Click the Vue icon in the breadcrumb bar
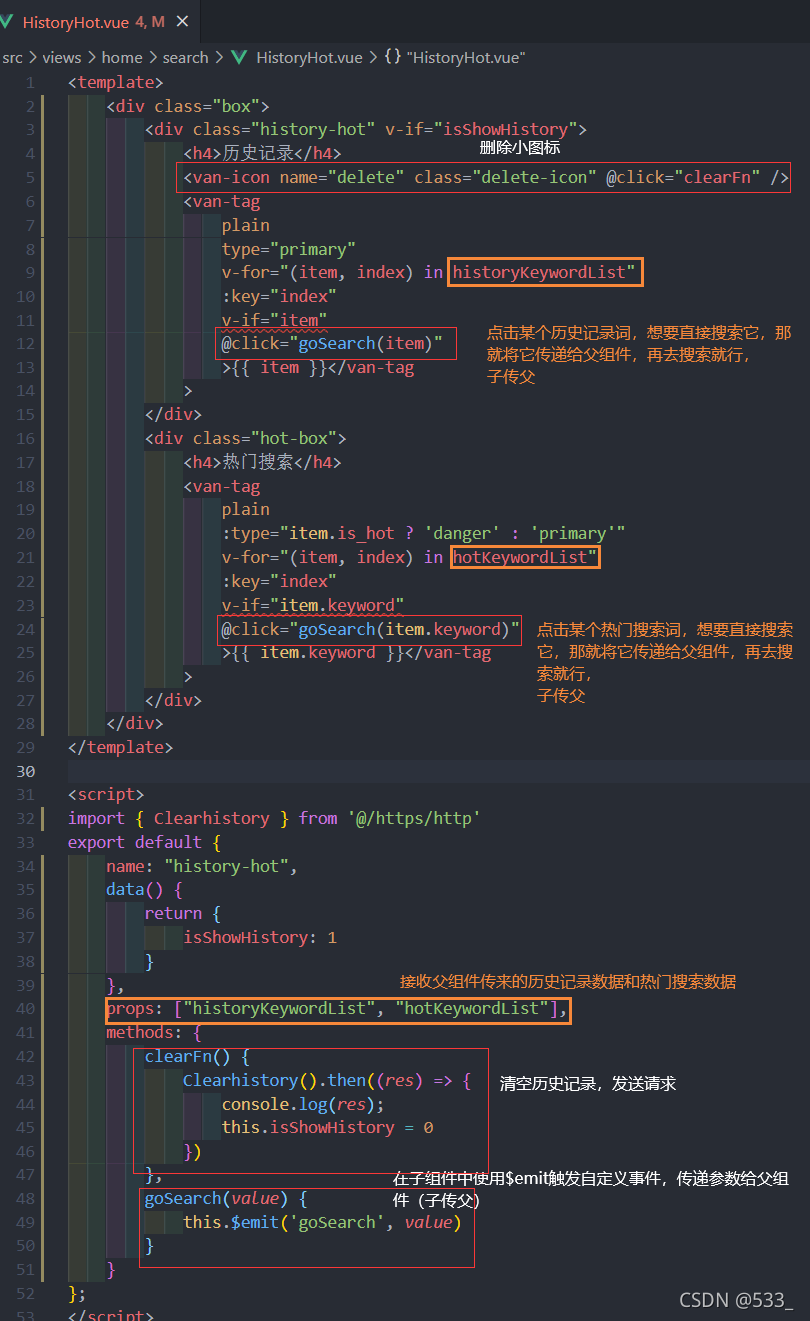Viewport: 810px width, 1321px height. [x=239, y=58]
